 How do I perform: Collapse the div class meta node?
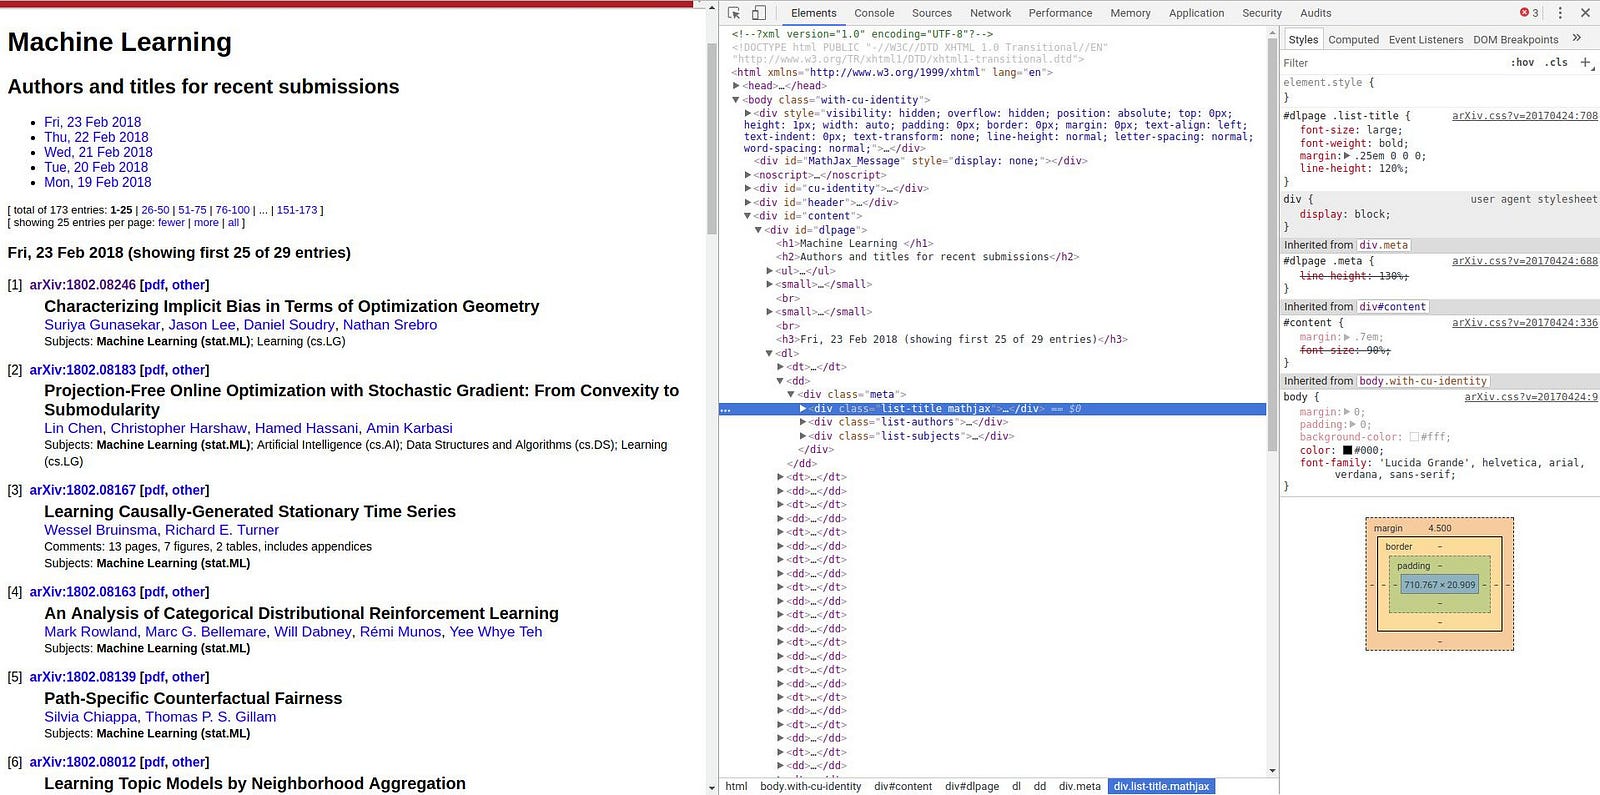(x=792, y=395)
